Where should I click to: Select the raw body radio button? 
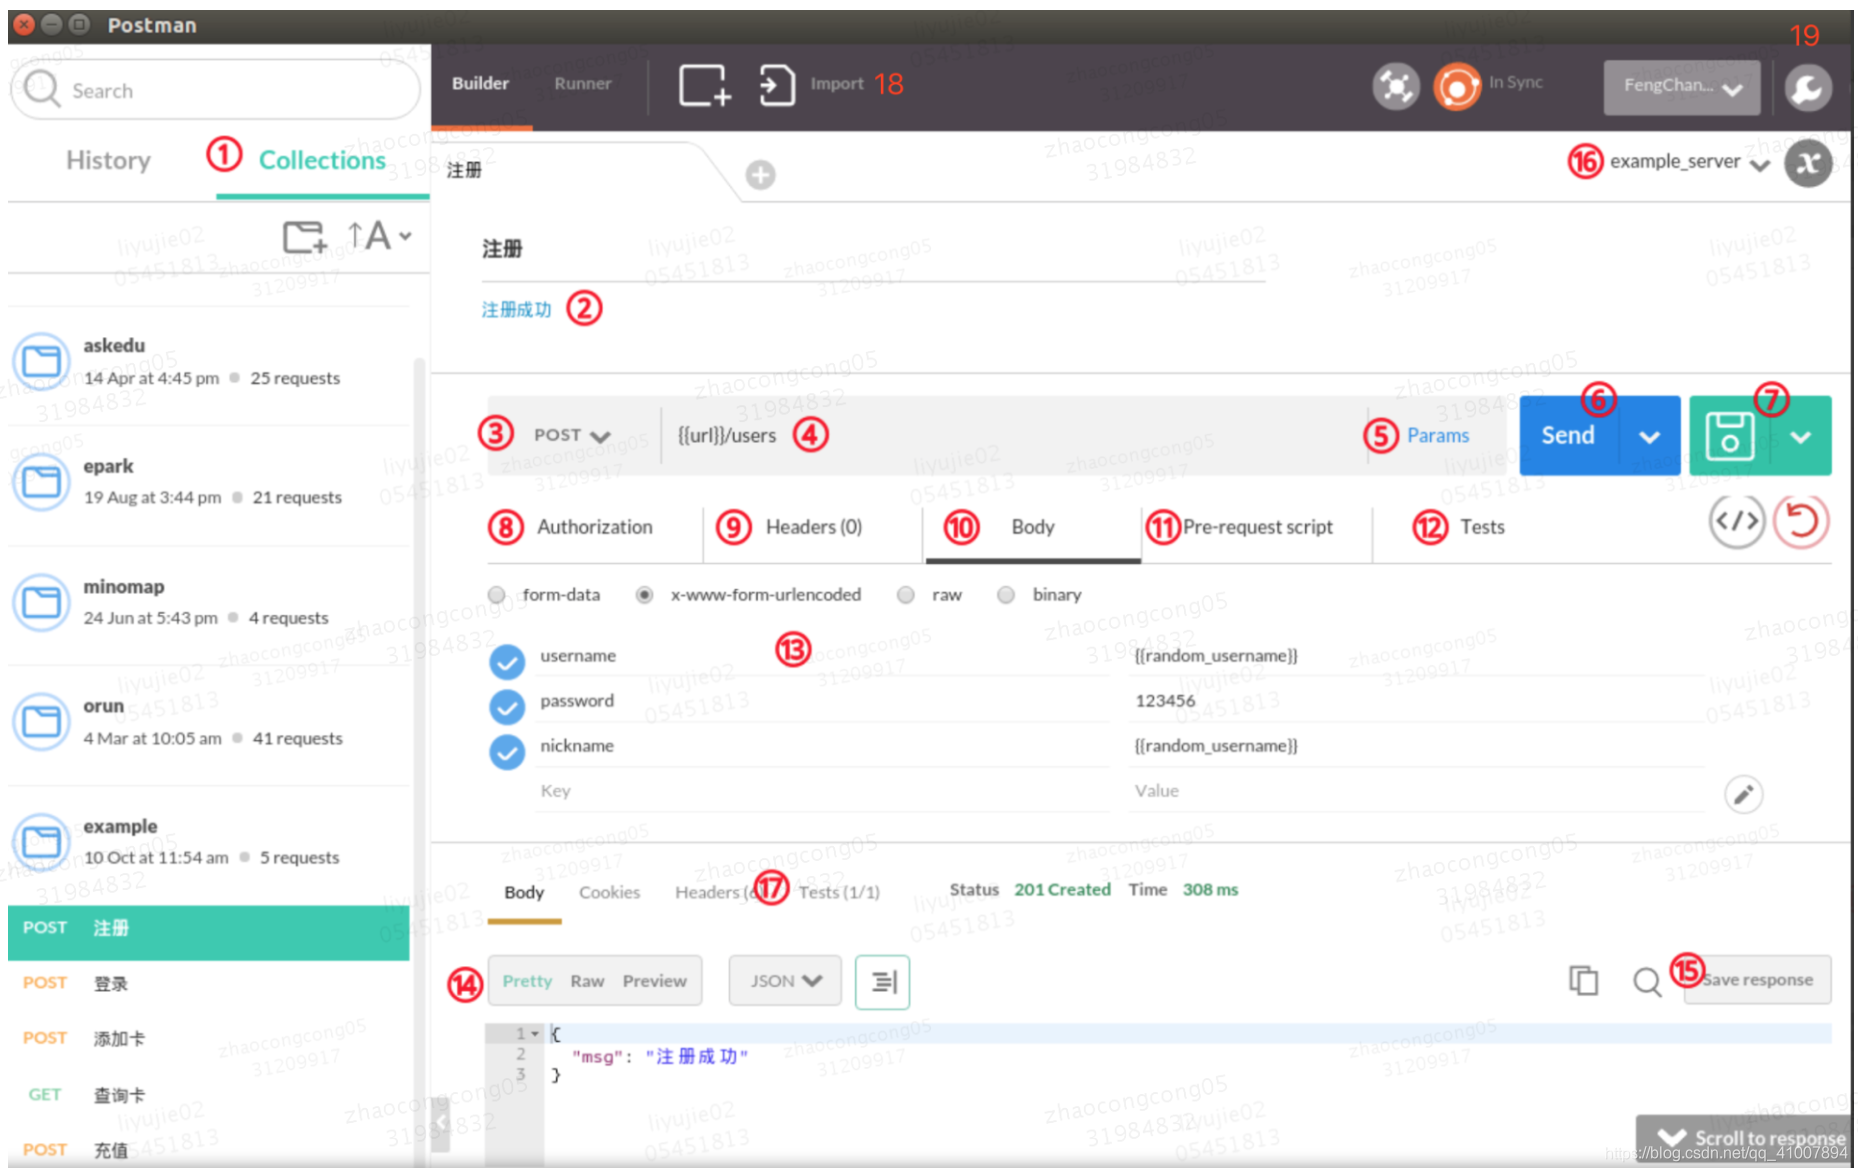[906, 595]
